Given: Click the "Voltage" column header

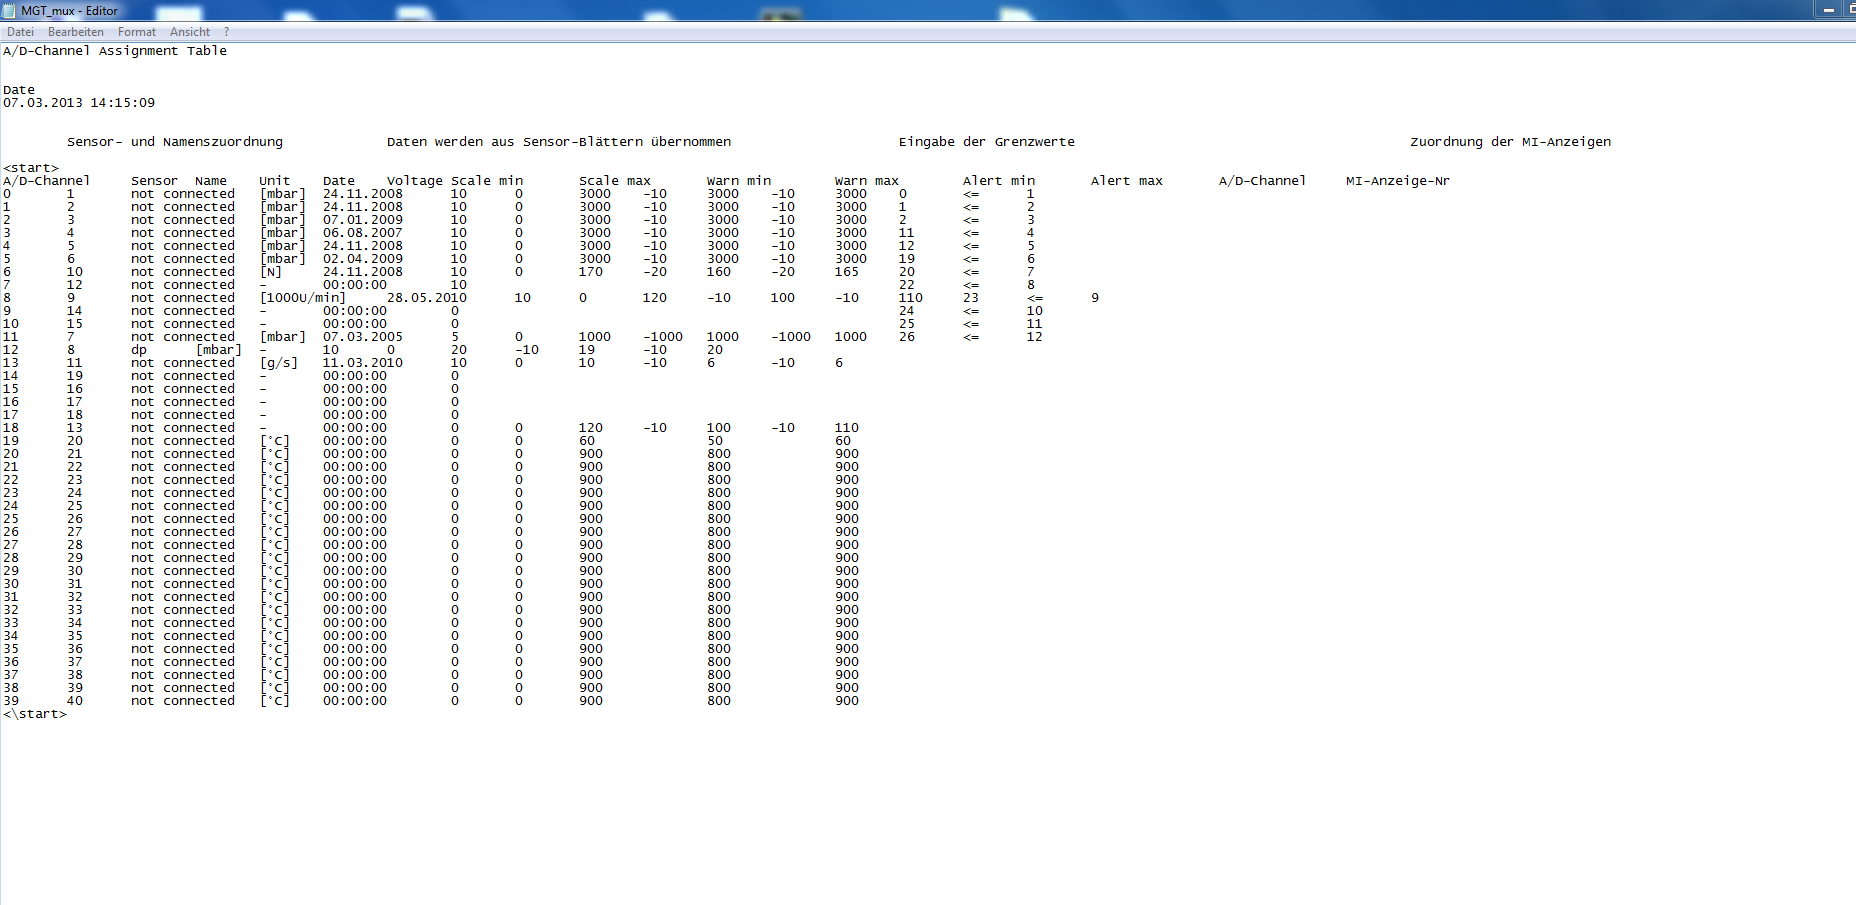Looking at the screenshot, I should pyautogui.click(x=415, y=181).
